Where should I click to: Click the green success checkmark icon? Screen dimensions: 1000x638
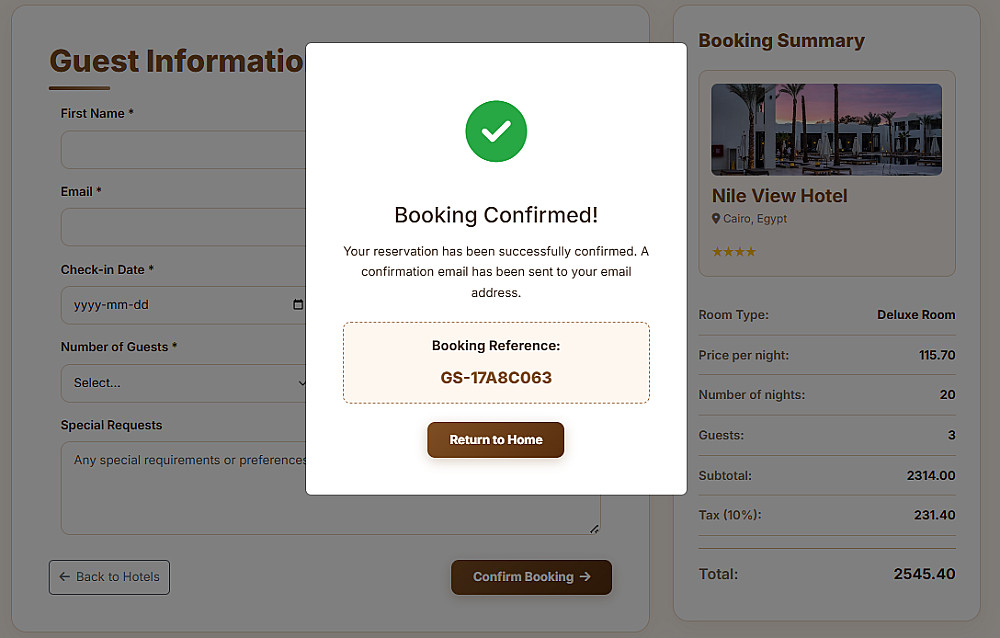(496, 131)
